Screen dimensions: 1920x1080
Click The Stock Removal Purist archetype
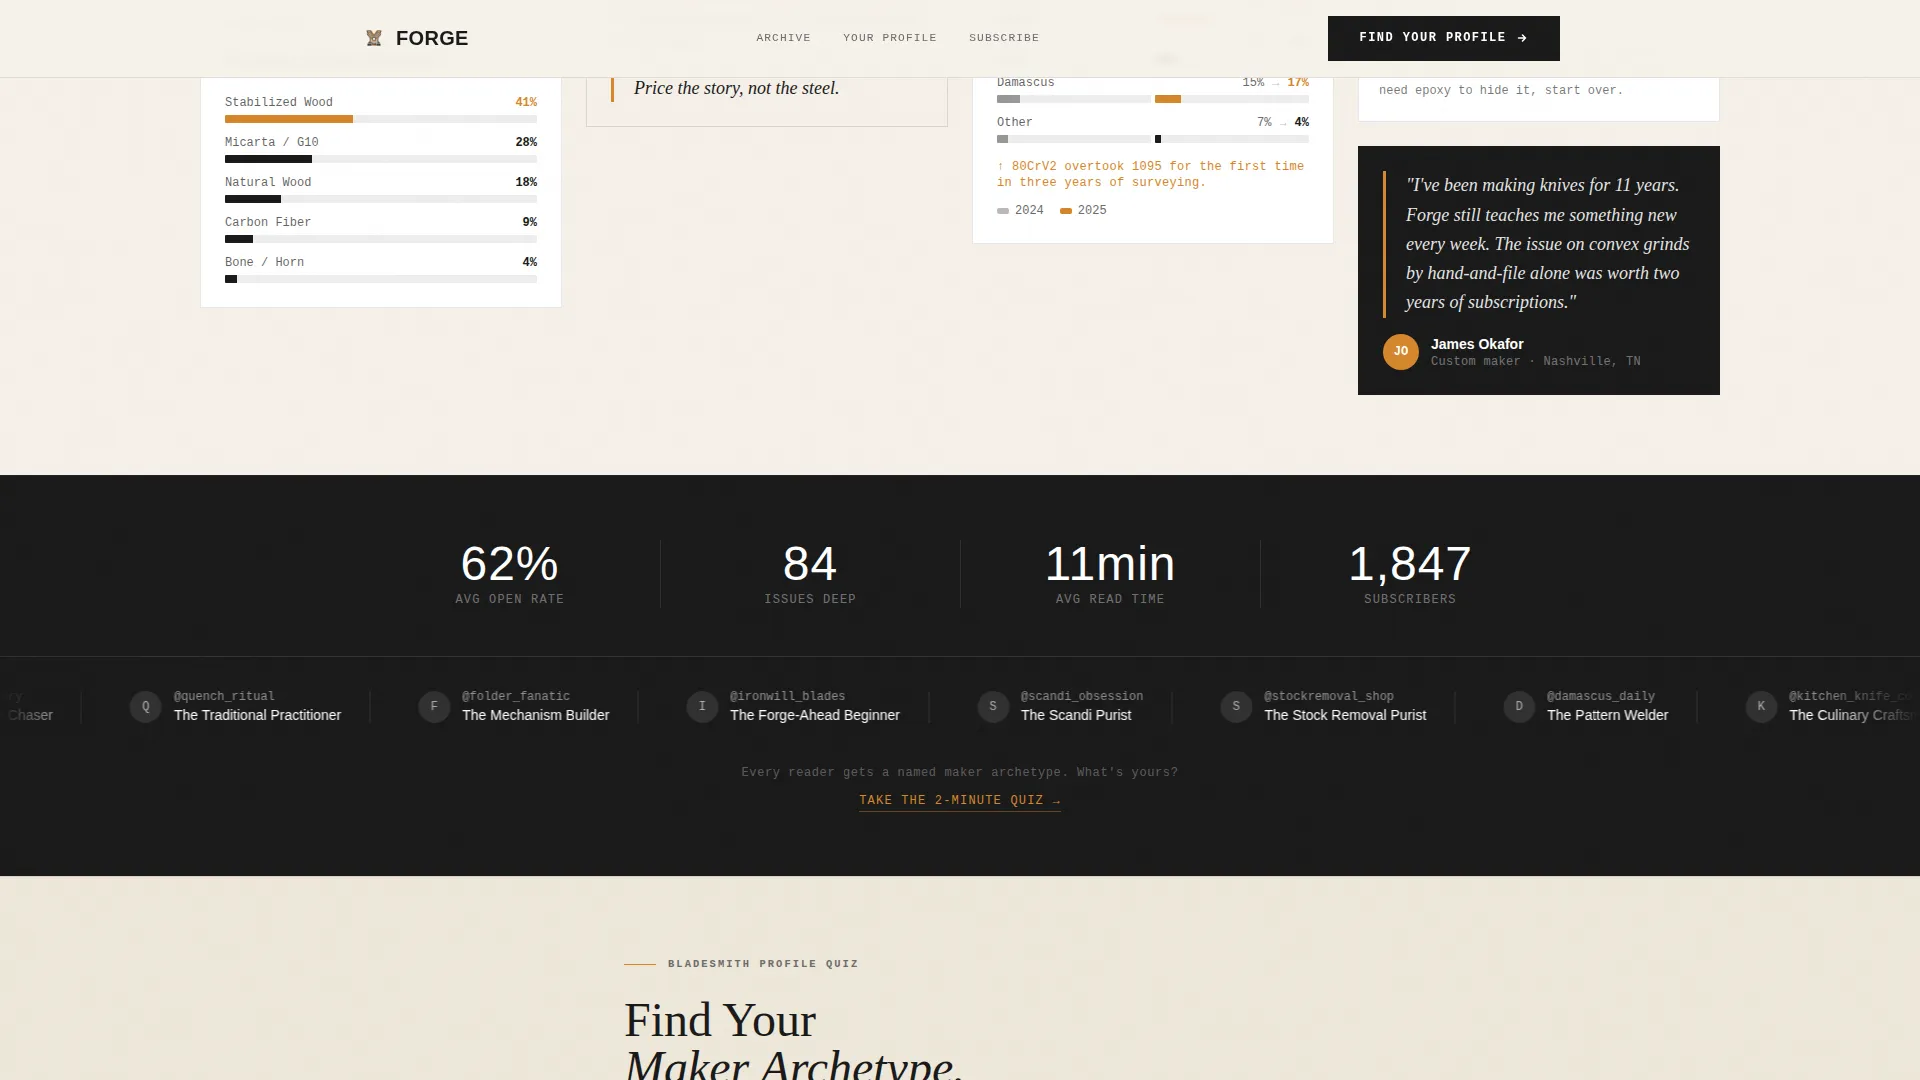[x=1345, y=715]
